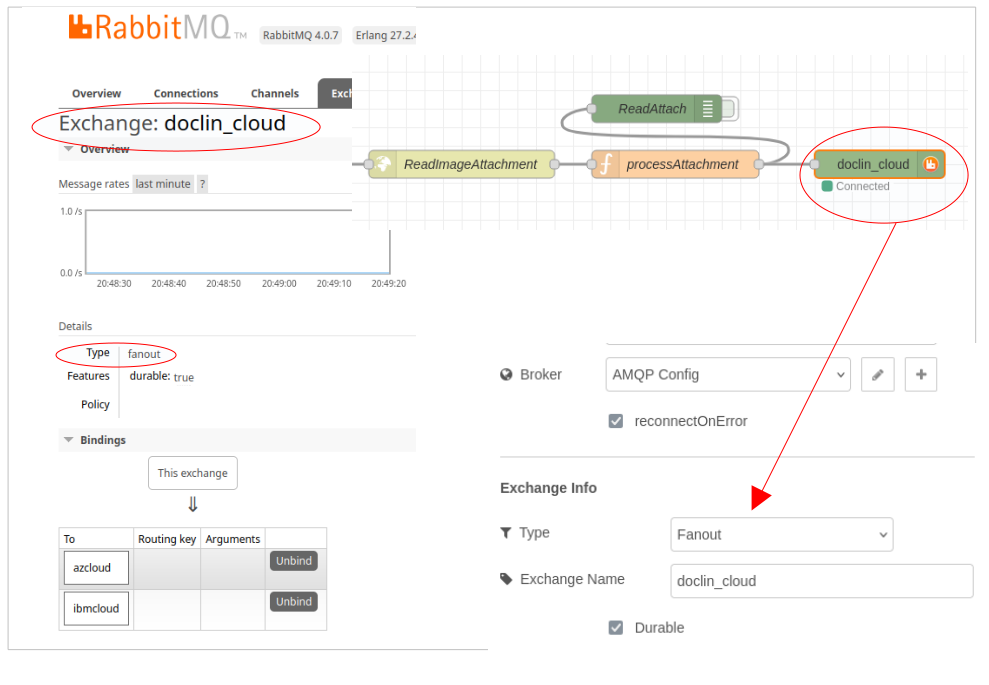989x685 pixels.
Task: Add a new broker with plus icon
Action: click(921, 375)
